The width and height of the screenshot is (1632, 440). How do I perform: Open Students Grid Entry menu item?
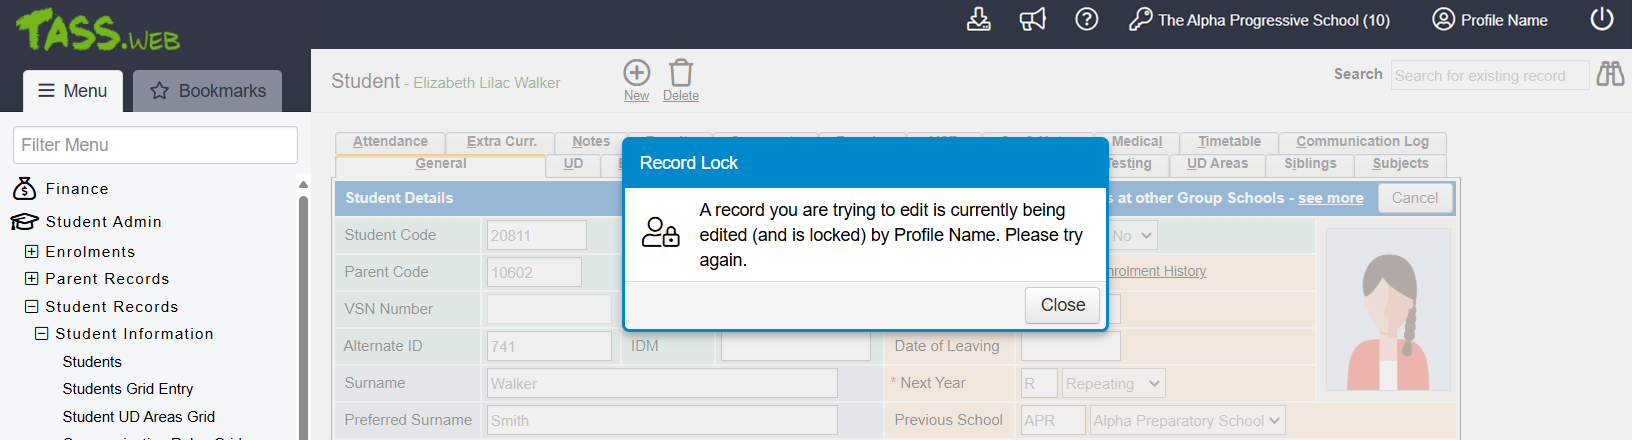coord(128,389)
